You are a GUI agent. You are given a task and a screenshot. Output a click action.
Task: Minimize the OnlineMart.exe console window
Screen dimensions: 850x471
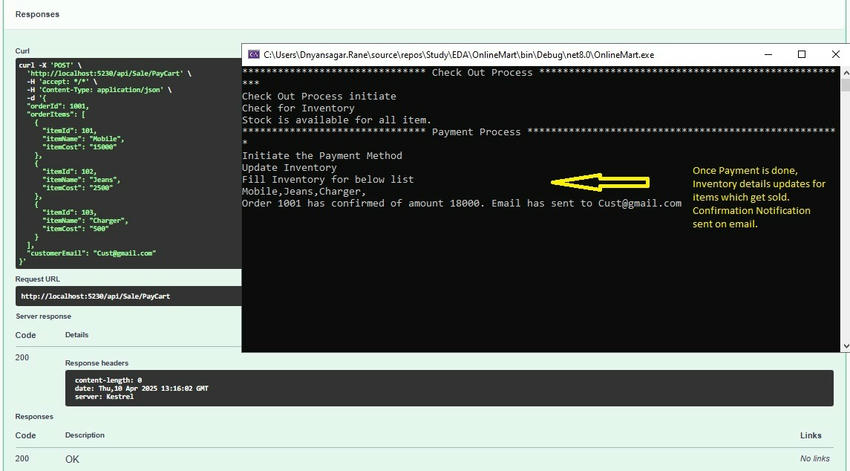coord(768,54)
